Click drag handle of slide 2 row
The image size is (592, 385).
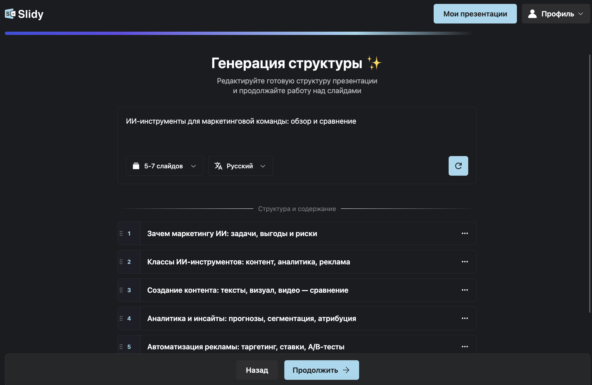pos(121,262)
